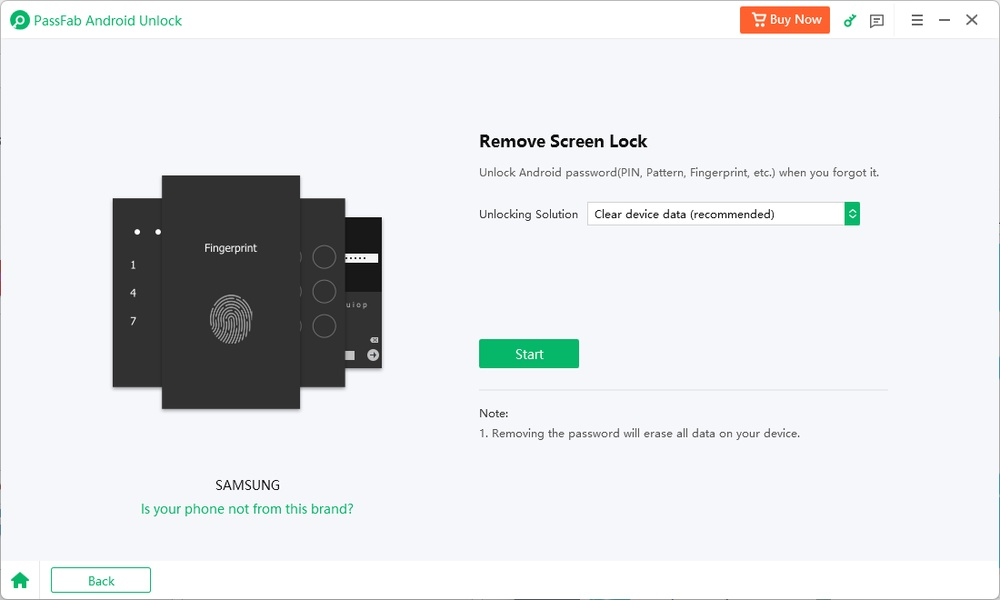Image resolution: width=1000 pixels, height=600 pixels.
Task: Click the SAMSUNG brand label
Action: click(248, 485)
